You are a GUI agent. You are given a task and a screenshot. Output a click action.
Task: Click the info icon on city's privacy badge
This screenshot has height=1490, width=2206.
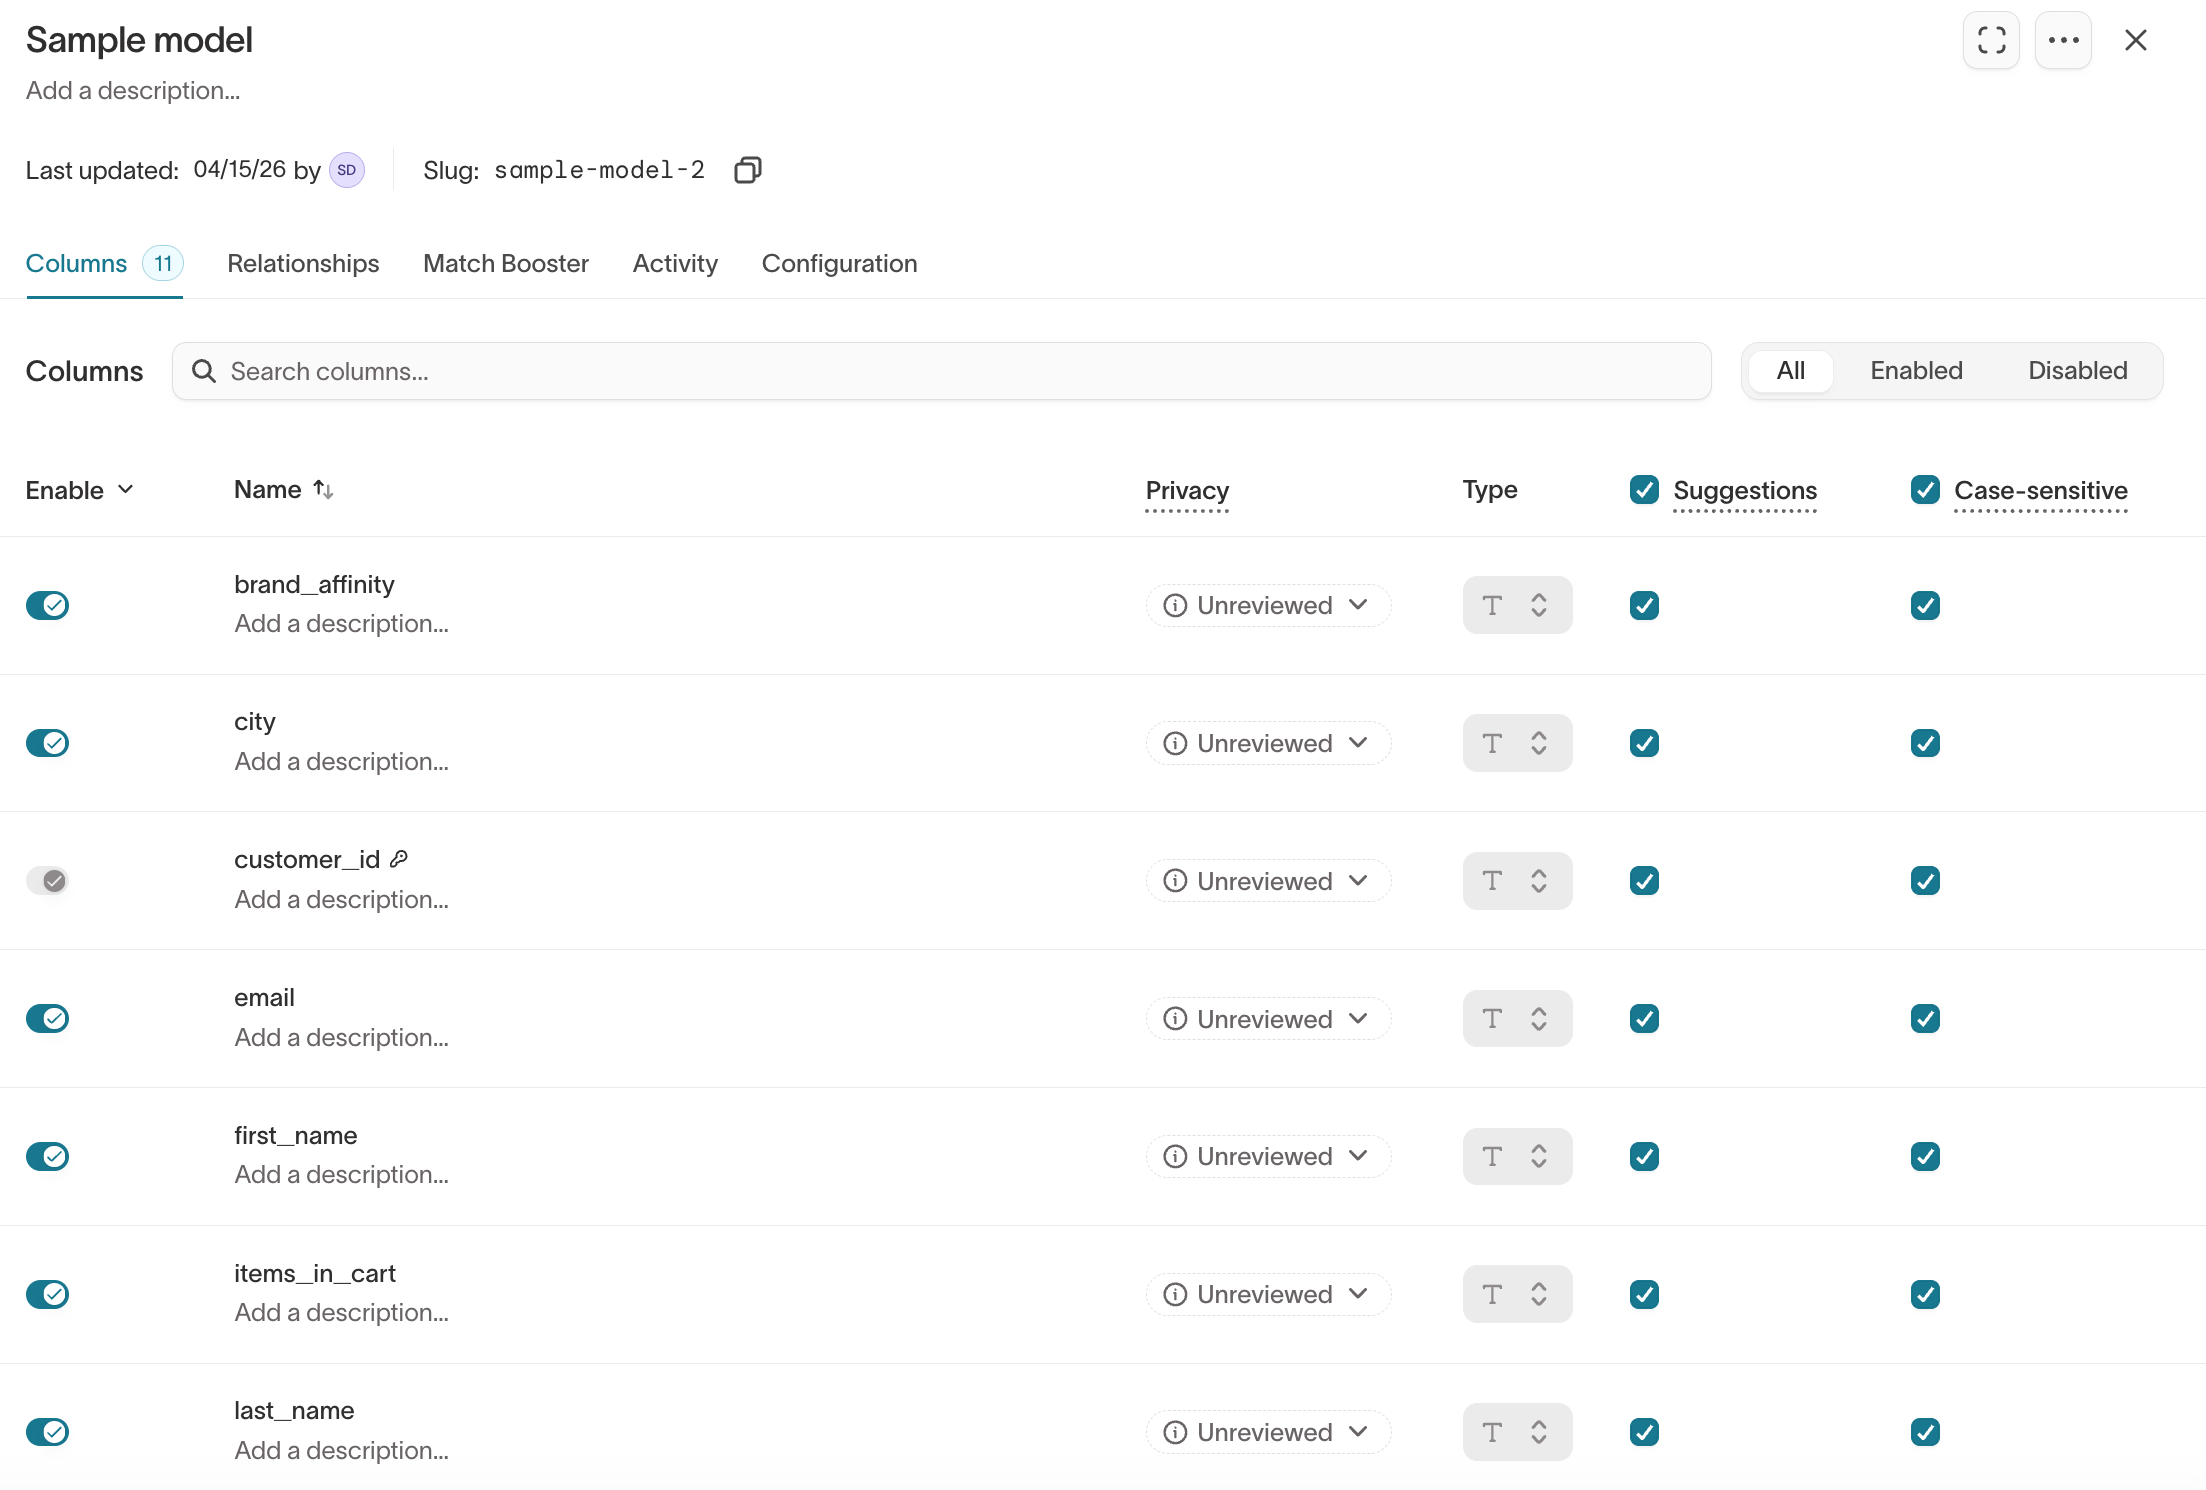click(x=1175, y=743)
